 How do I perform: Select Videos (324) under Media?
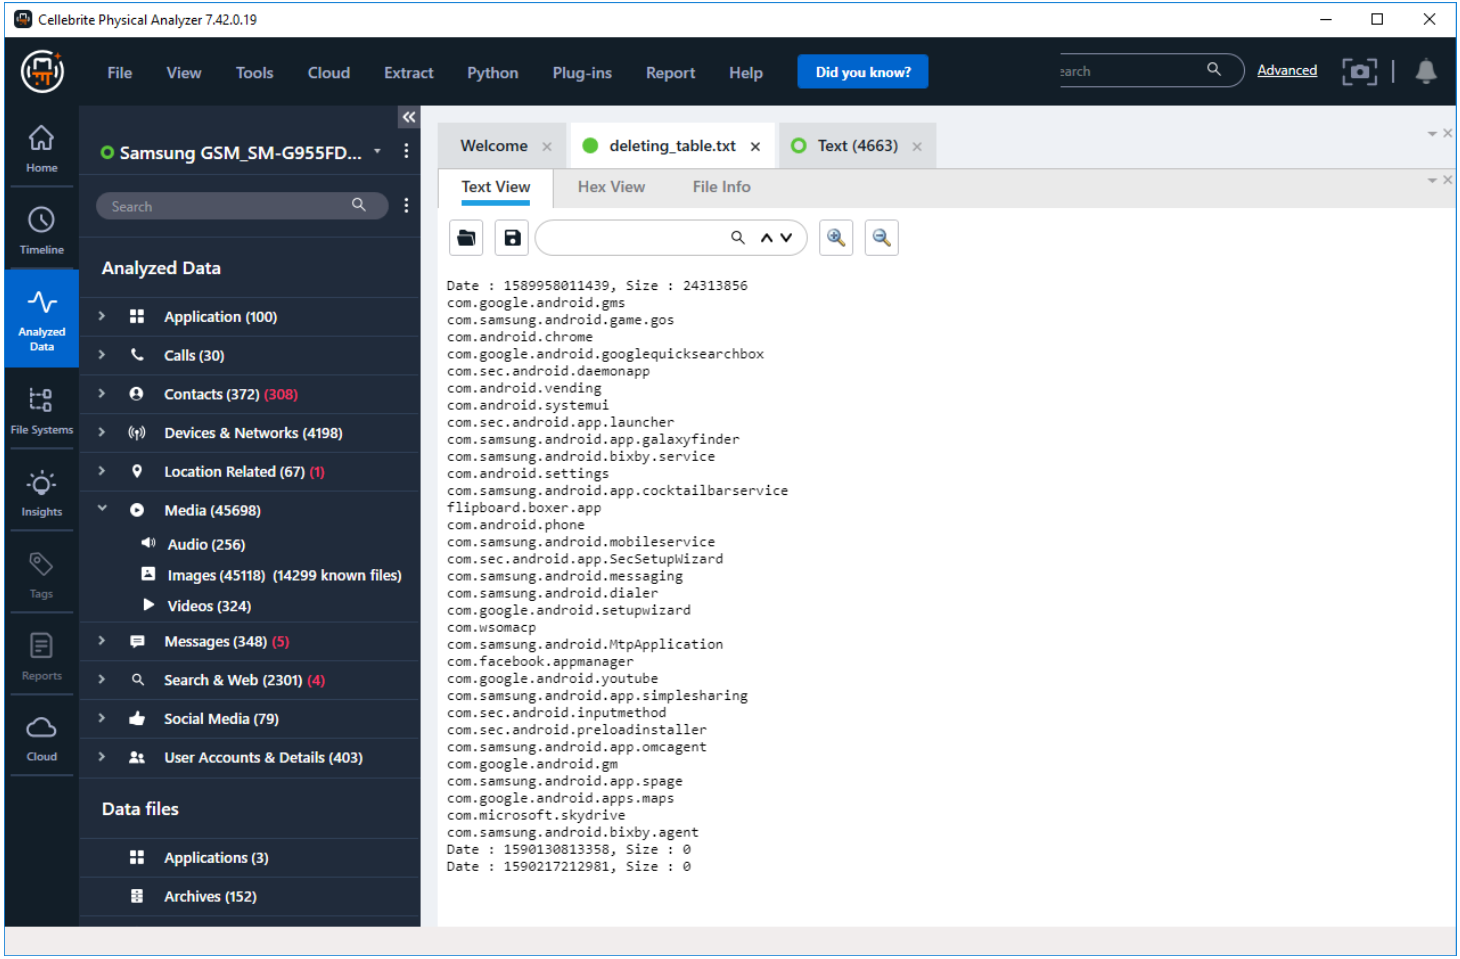(209, 606)
